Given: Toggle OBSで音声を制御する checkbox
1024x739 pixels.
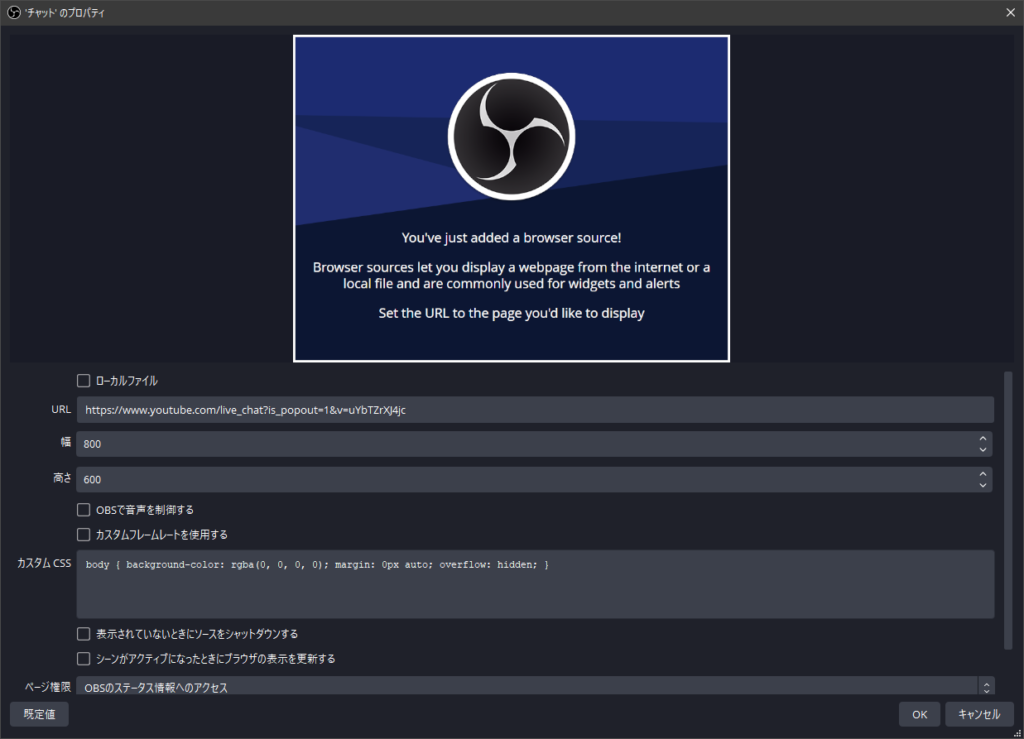Looking at the screenshot, I should coord(84,510).
